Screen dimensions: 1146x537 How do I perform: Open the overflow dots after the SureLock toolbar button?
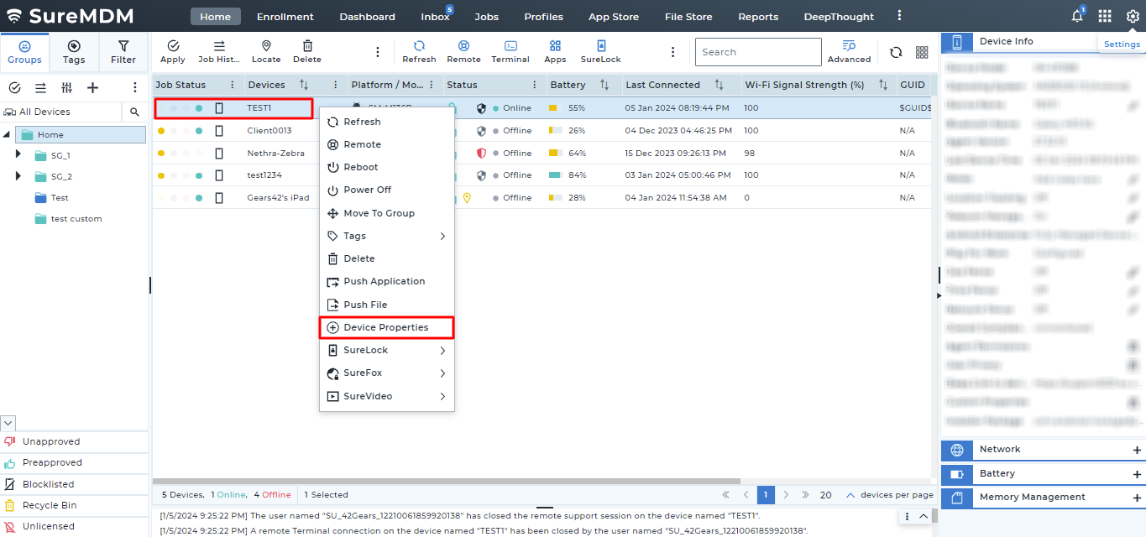672,52
